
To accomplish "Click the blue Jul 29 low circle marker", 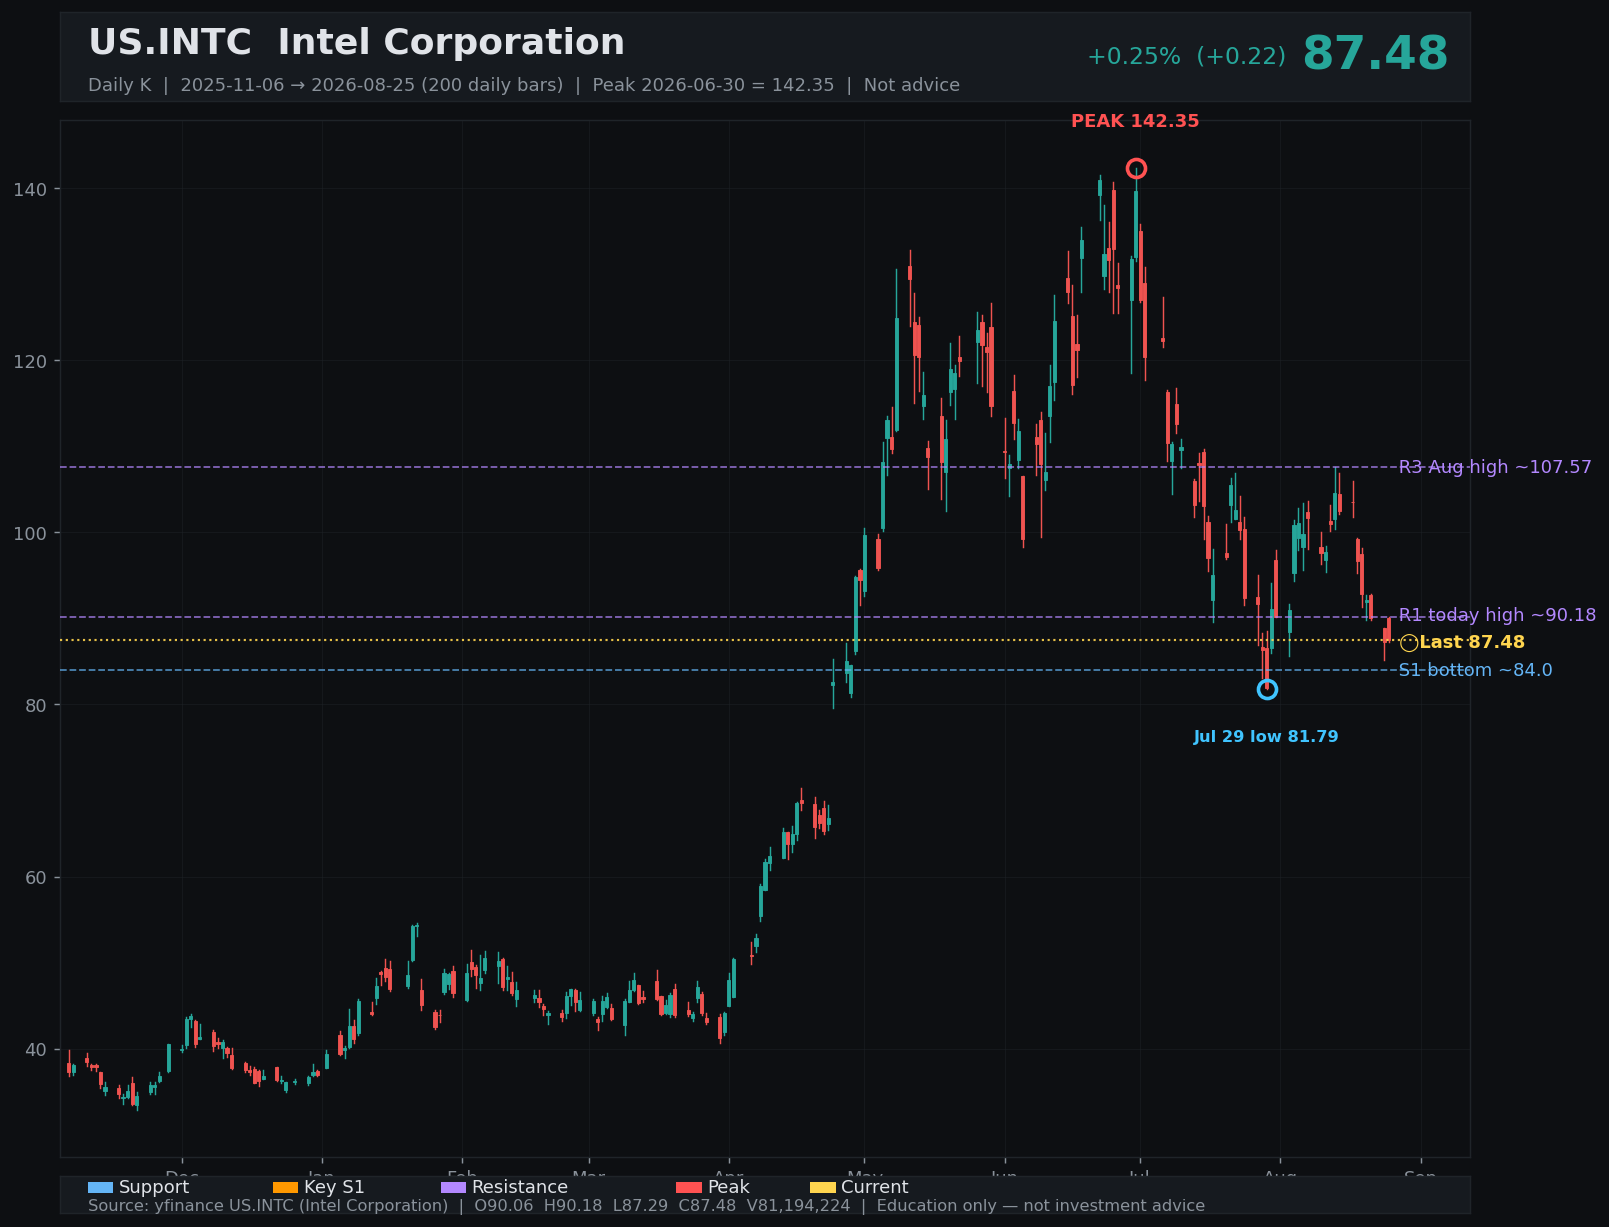I will [1267, 689].
